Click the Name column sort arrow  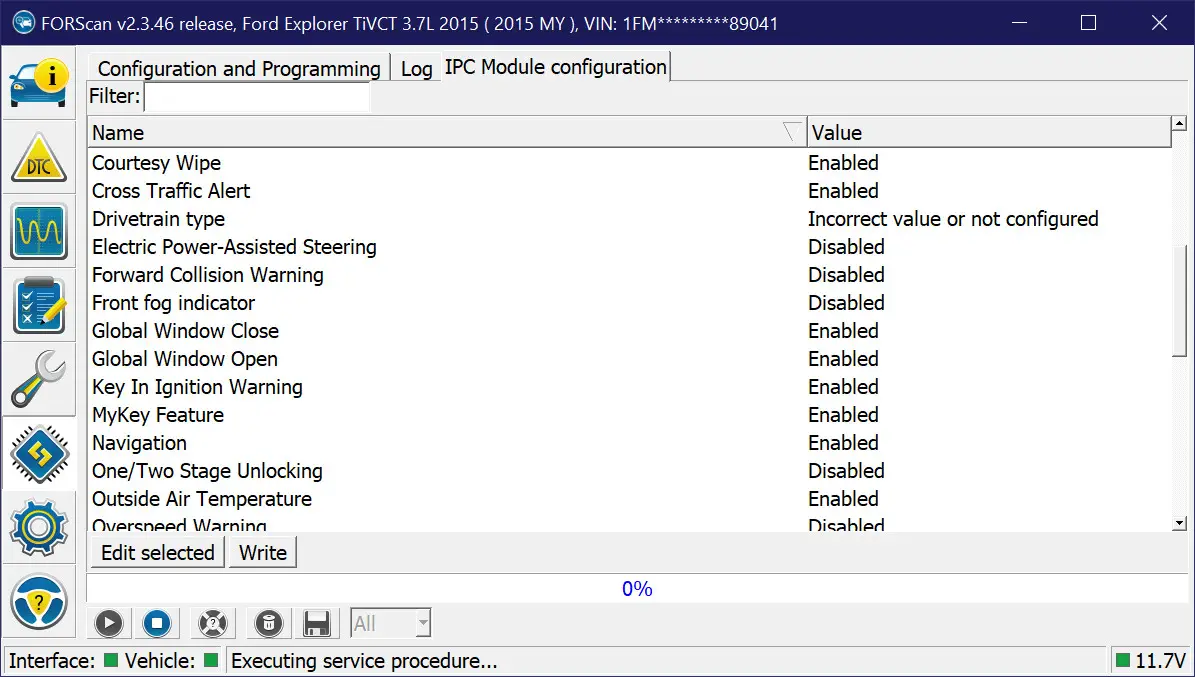coord(793,133)
